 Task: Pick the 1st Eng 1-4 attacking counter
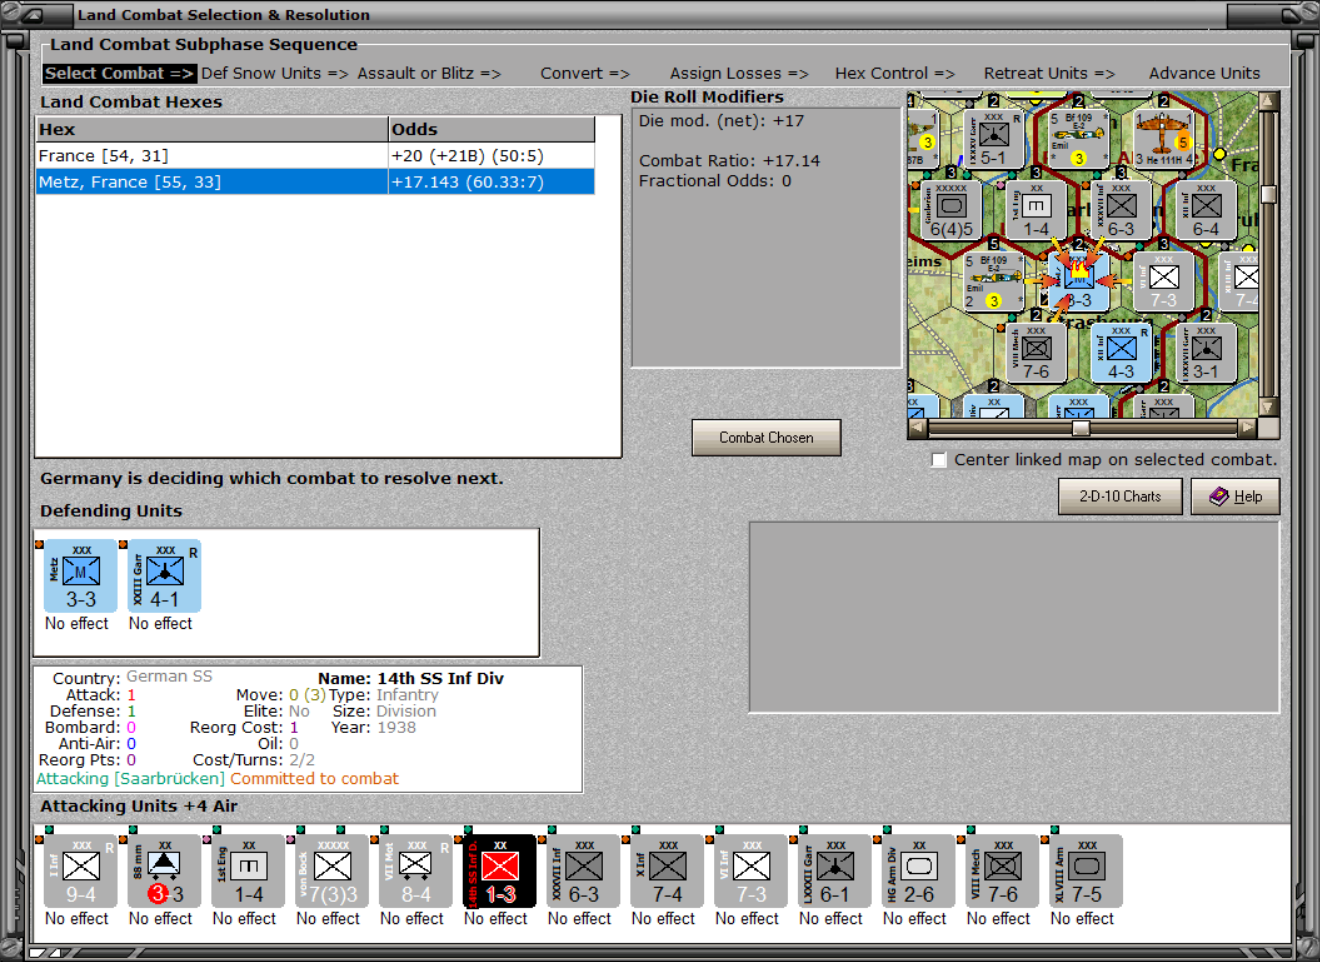click(249, 872)
